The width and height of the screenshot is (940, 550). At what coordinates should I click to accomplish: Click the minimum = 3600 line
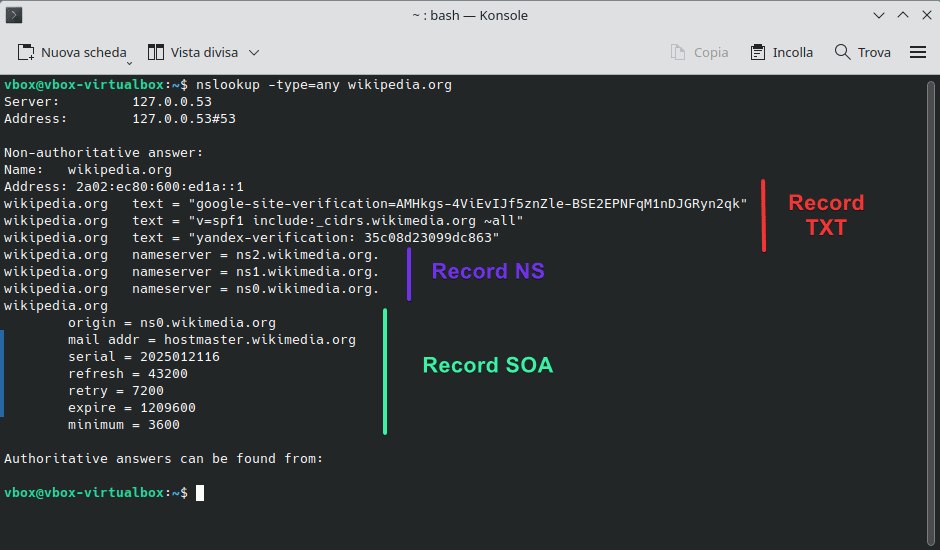[x=123, y=425]
